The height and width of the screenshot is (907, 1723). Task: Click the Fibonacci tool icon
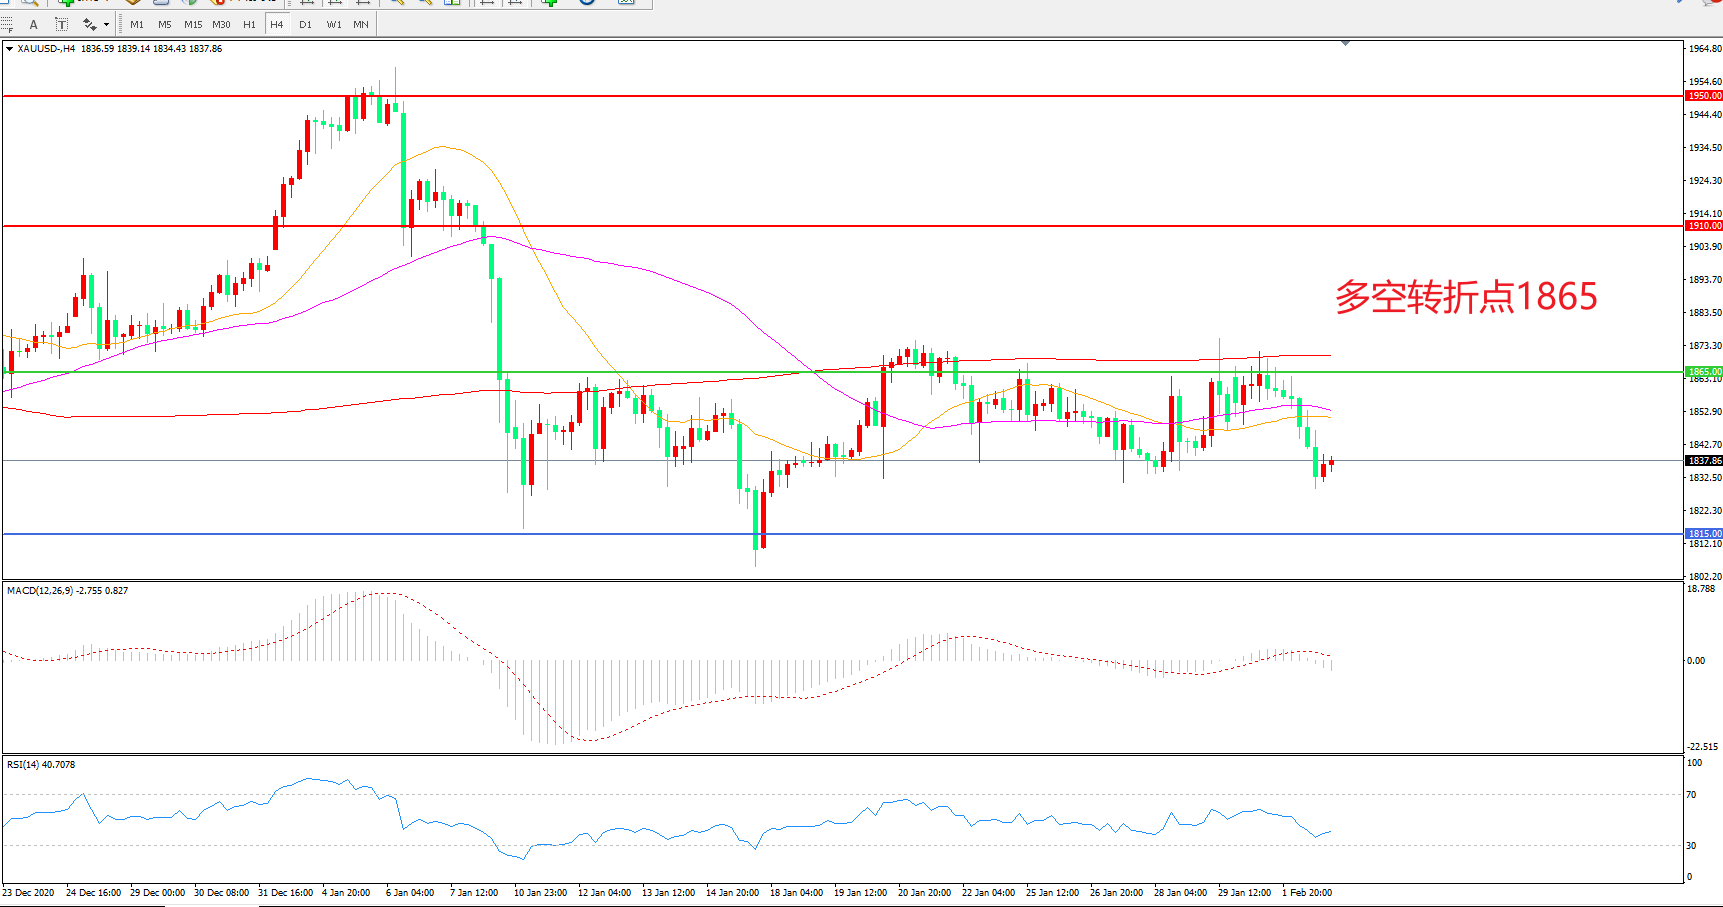point(7,25)
